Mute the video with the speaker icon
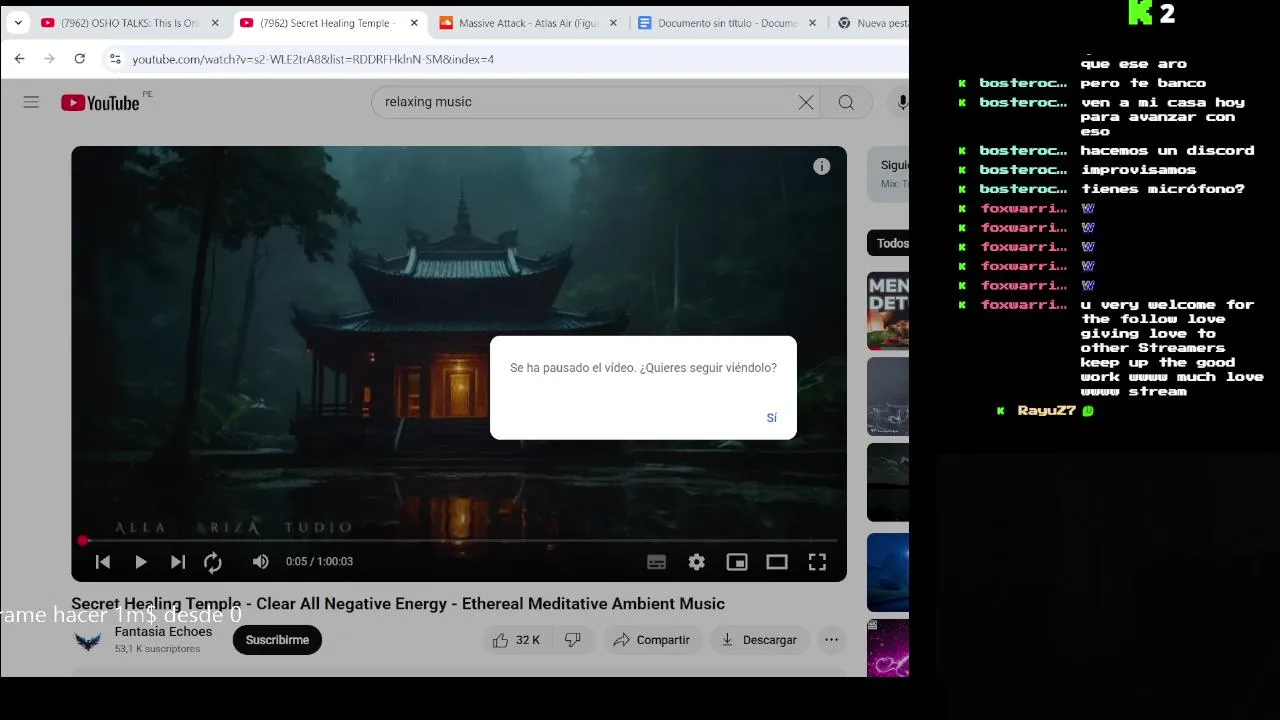 [260, 562]
